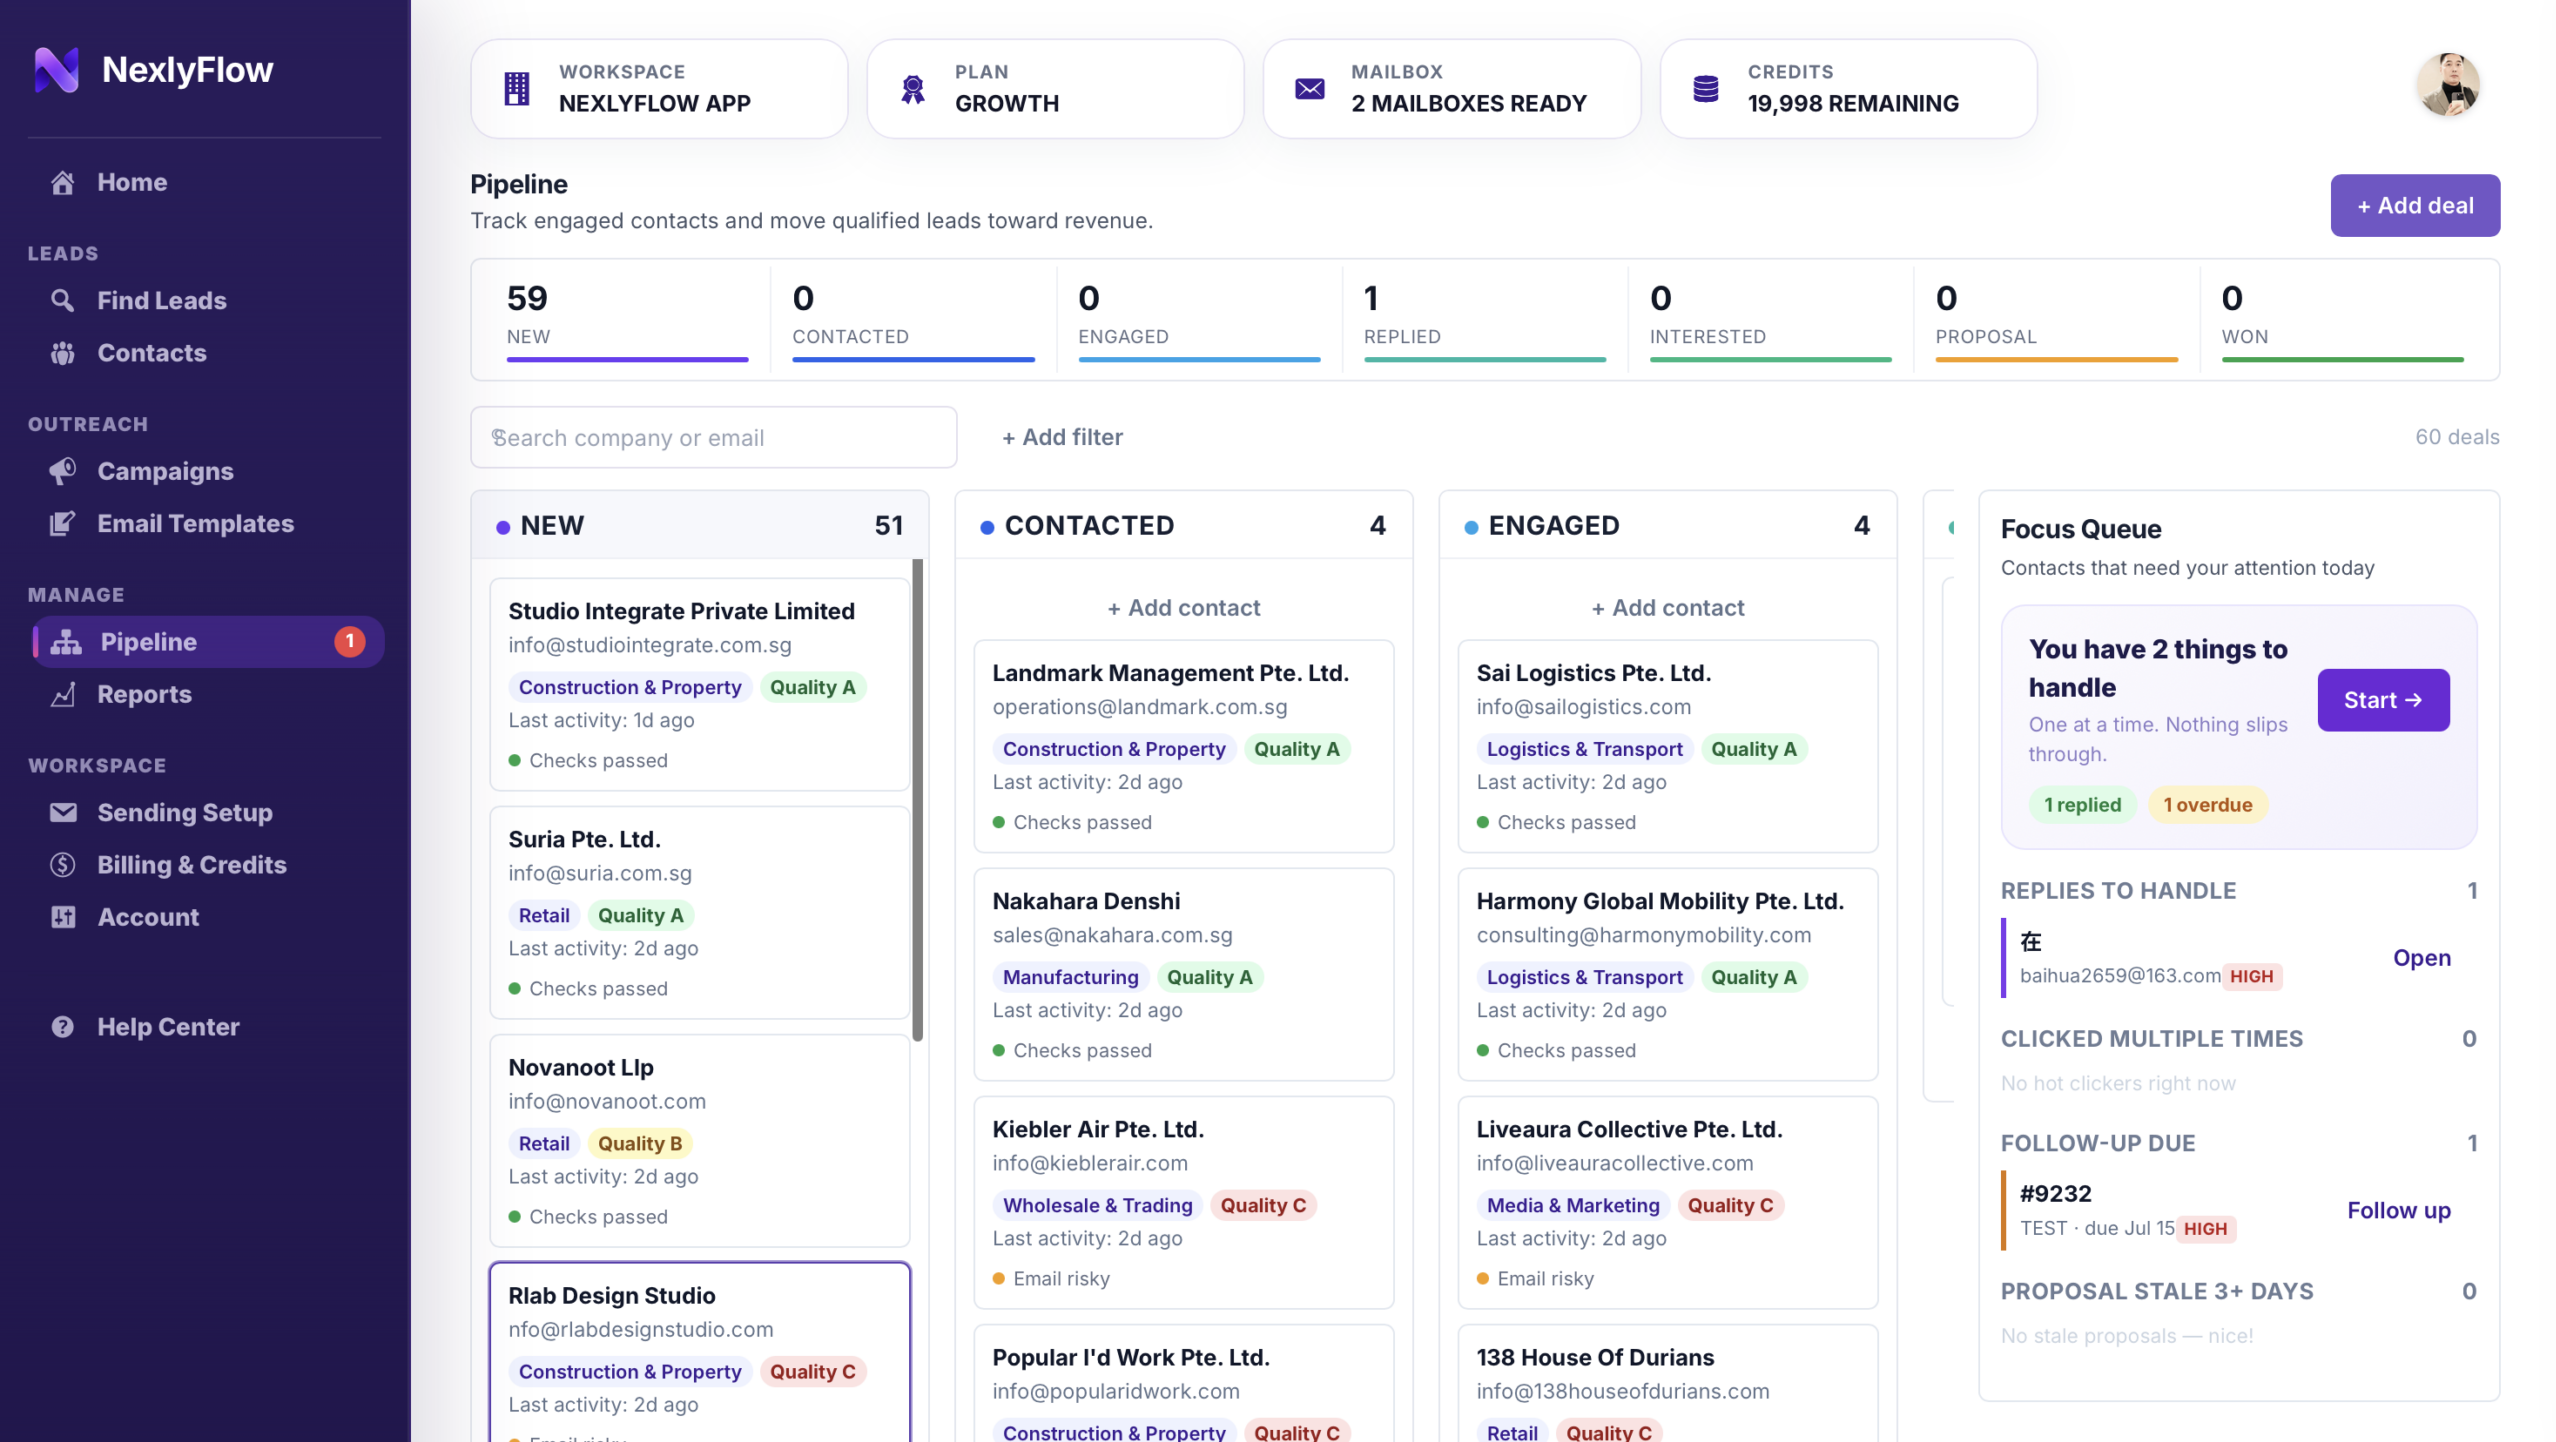The width and height of the screenshot is (2556, 1442).
Task: Click the "CLICKED MULTIPLE TIMES" heading
Action: click(2152, 1039)
